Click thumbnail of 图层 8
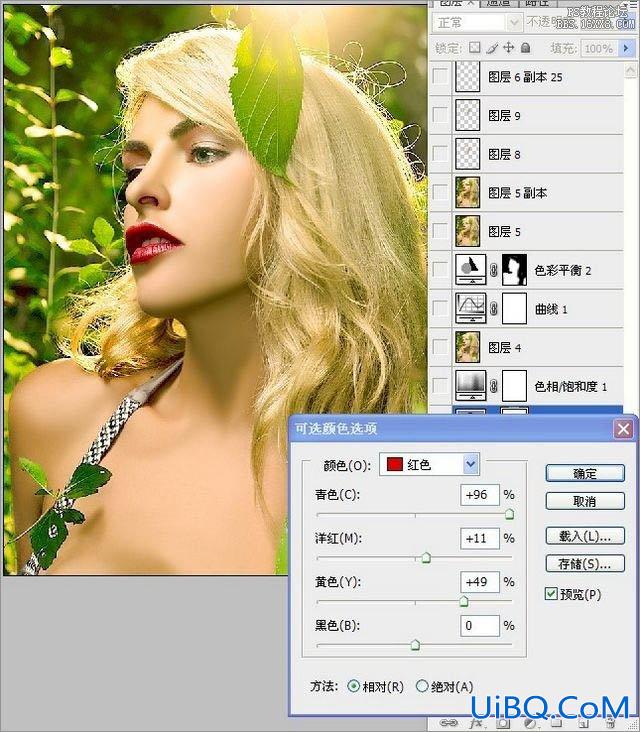640x732 pixels. point(467,154)
